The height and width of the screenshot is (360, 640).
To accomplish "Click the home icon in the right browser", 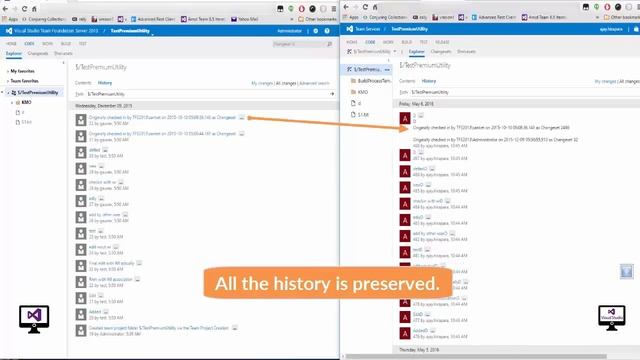I will click(x=375, y=7).
